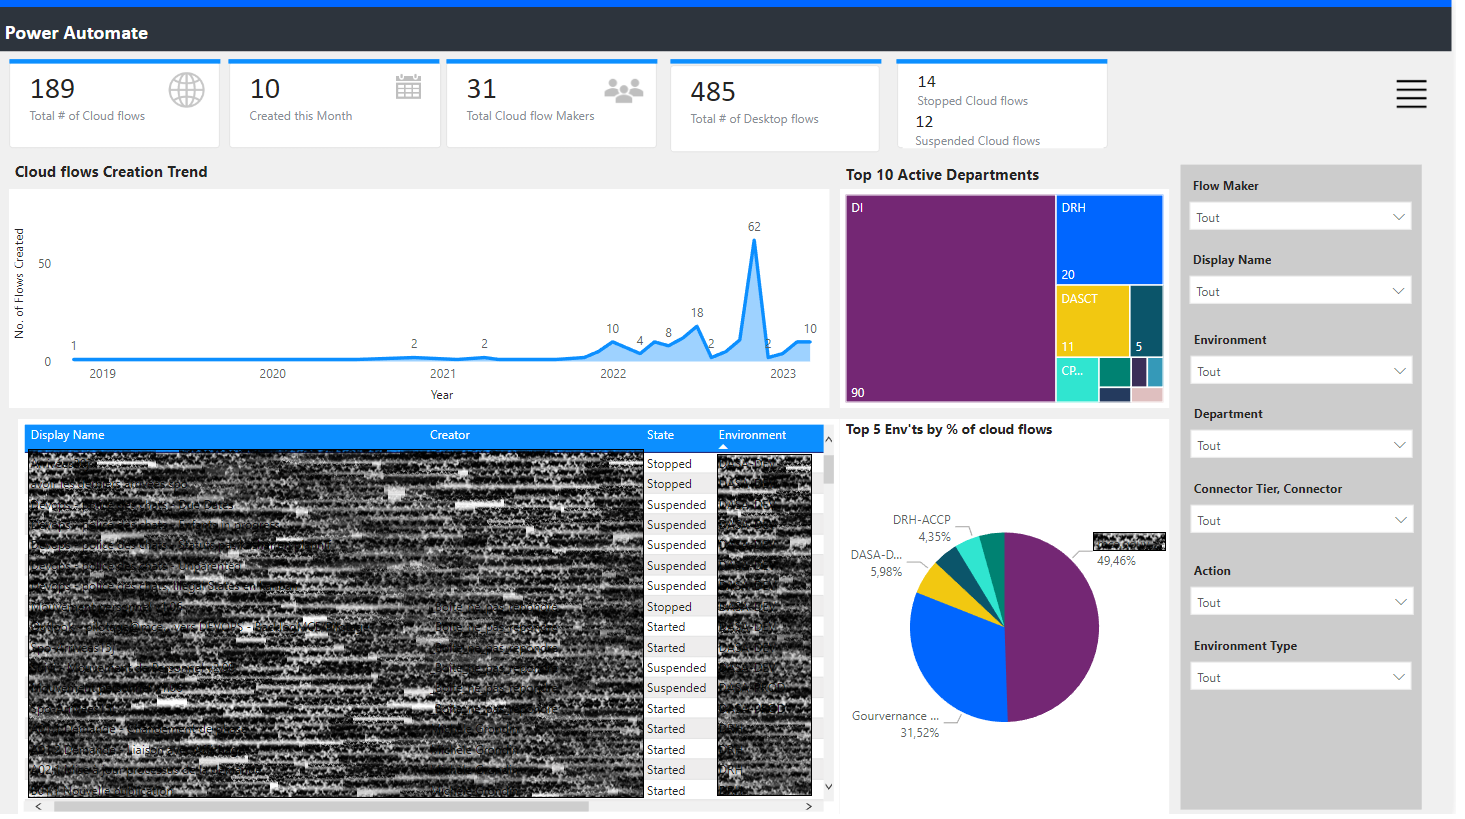Expand the Environment filter dropdown

point(1301,371)
